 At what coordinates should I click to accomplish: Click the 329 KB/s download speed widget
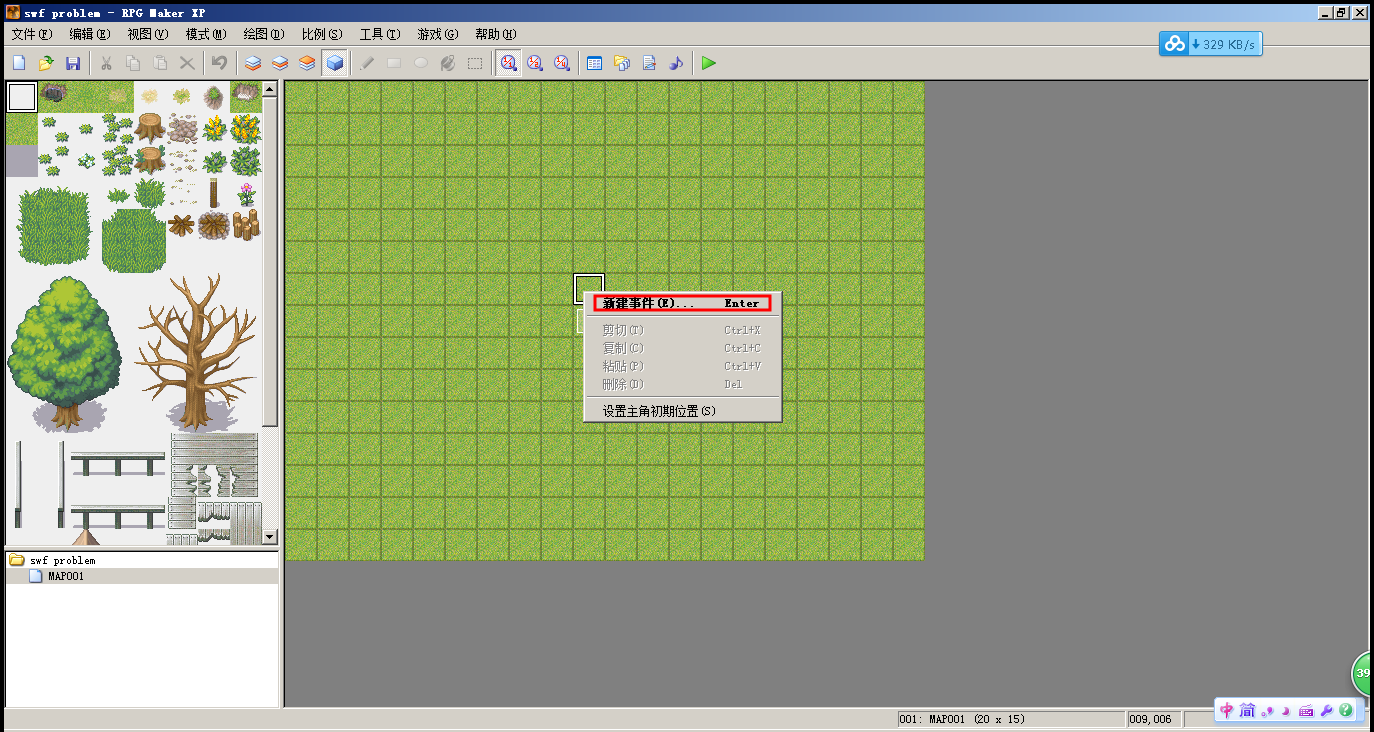[x=1211, y=44]
